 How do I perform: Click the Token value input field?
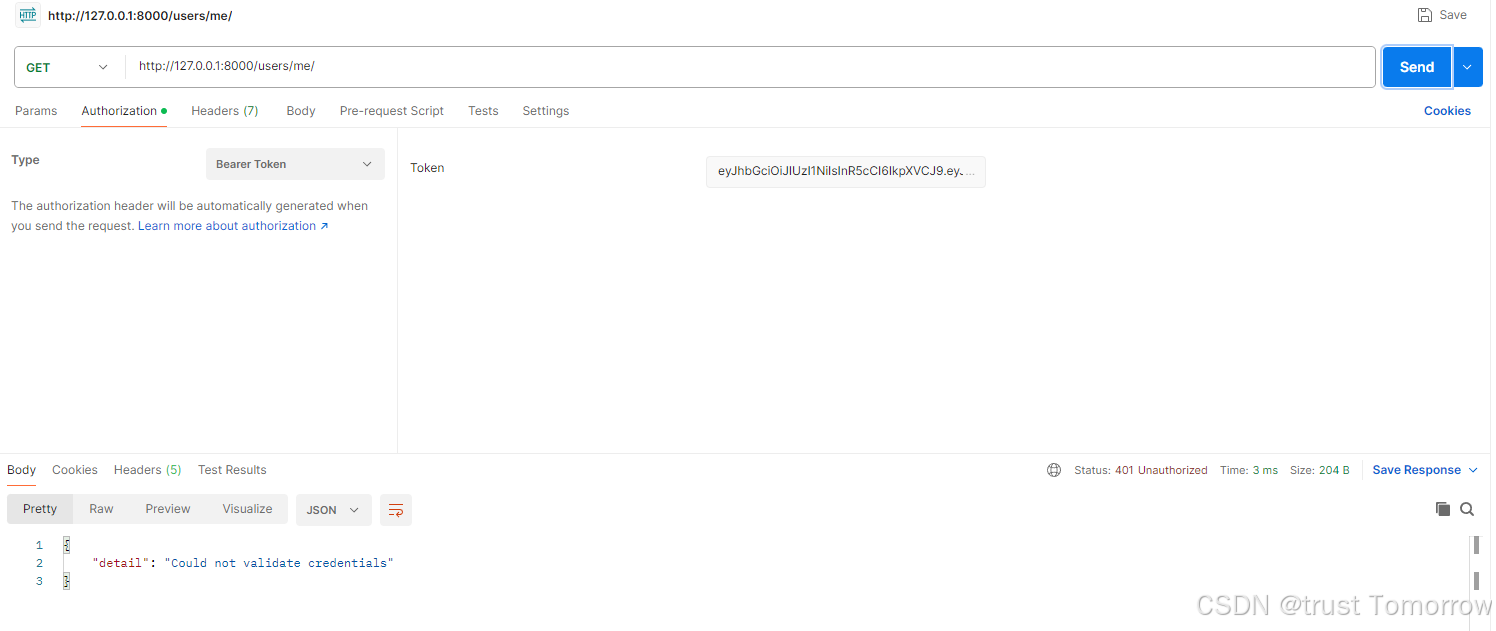coord(846,171)
